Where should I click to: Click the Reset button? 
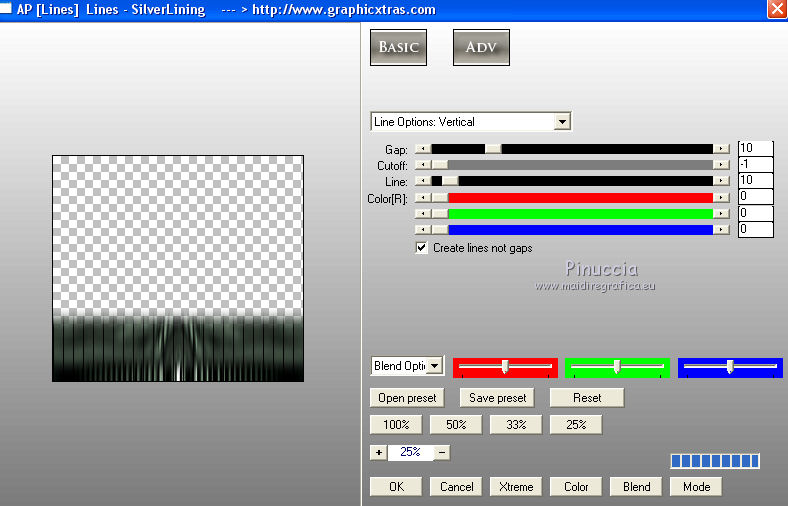[x=587, y=398]
